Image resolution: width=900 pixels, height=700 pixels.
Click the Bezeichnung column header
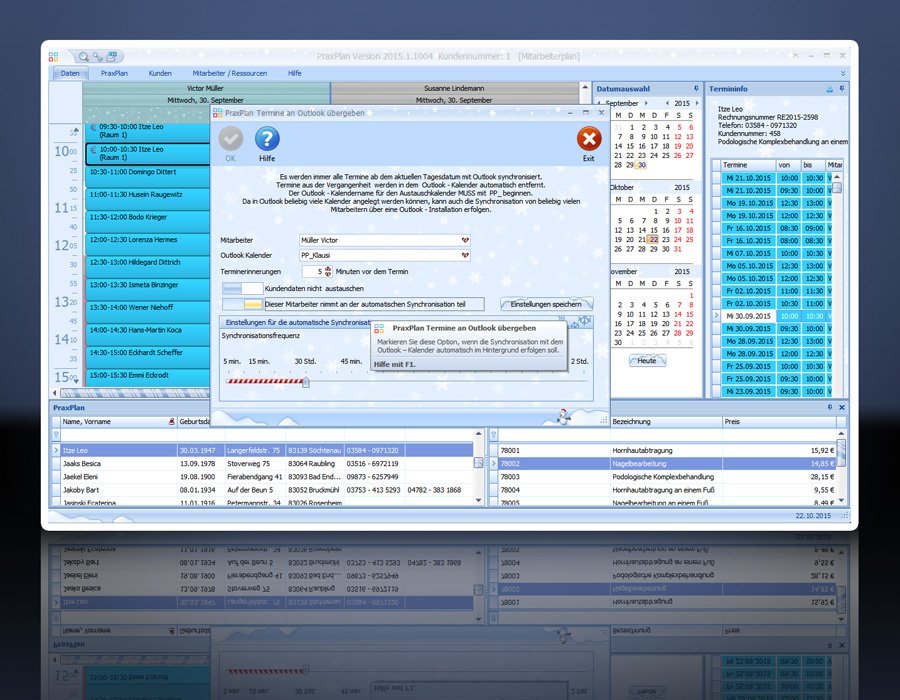point(665,422)
